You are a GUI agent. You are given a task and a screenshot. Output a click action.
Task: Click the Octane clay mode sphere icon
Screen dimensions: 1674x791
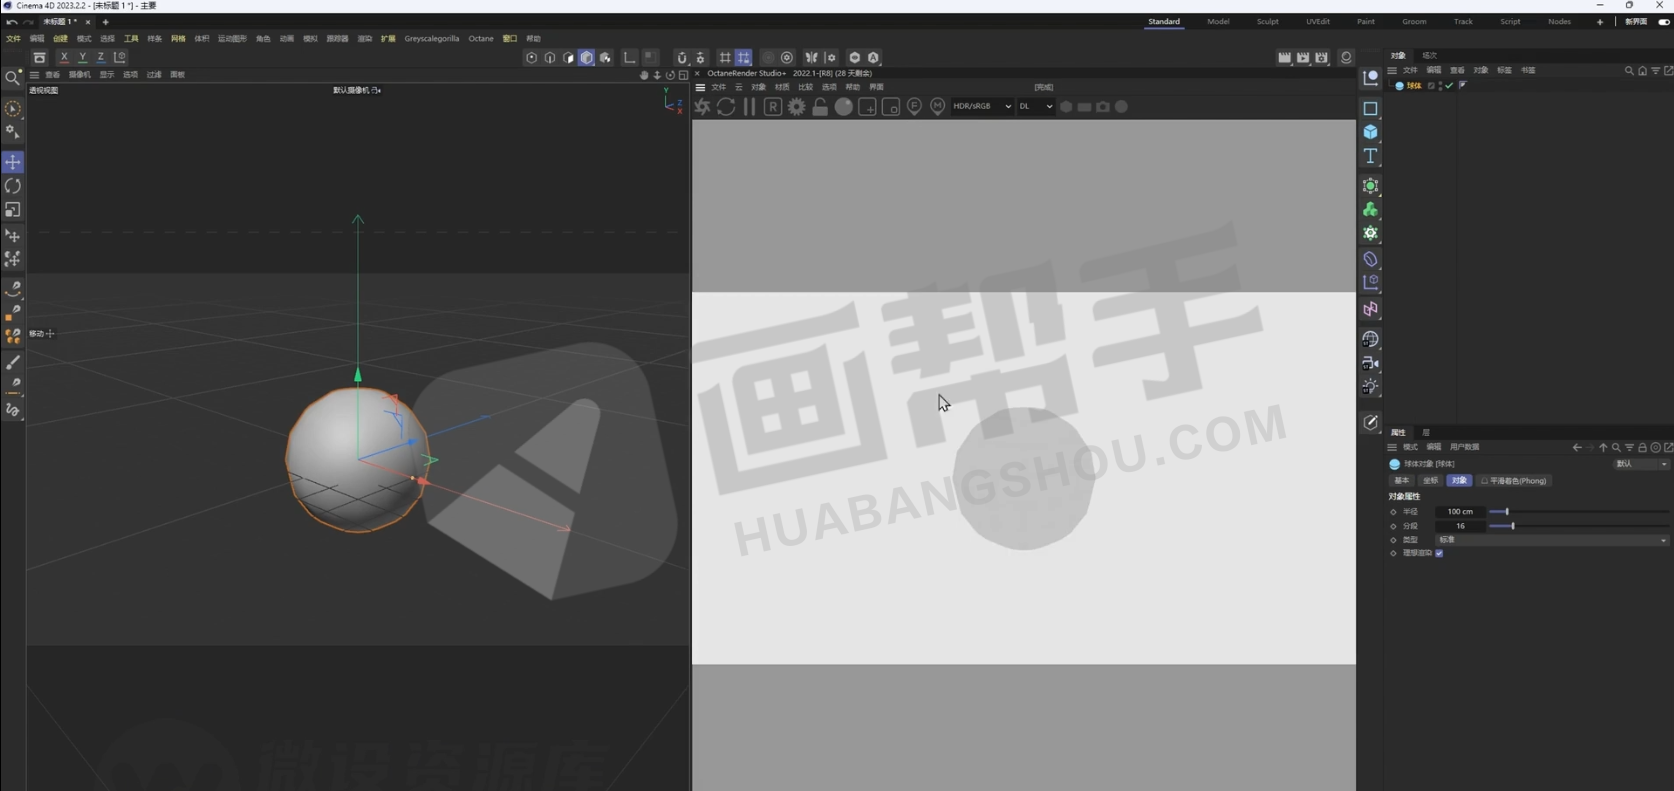click(844, 107)
